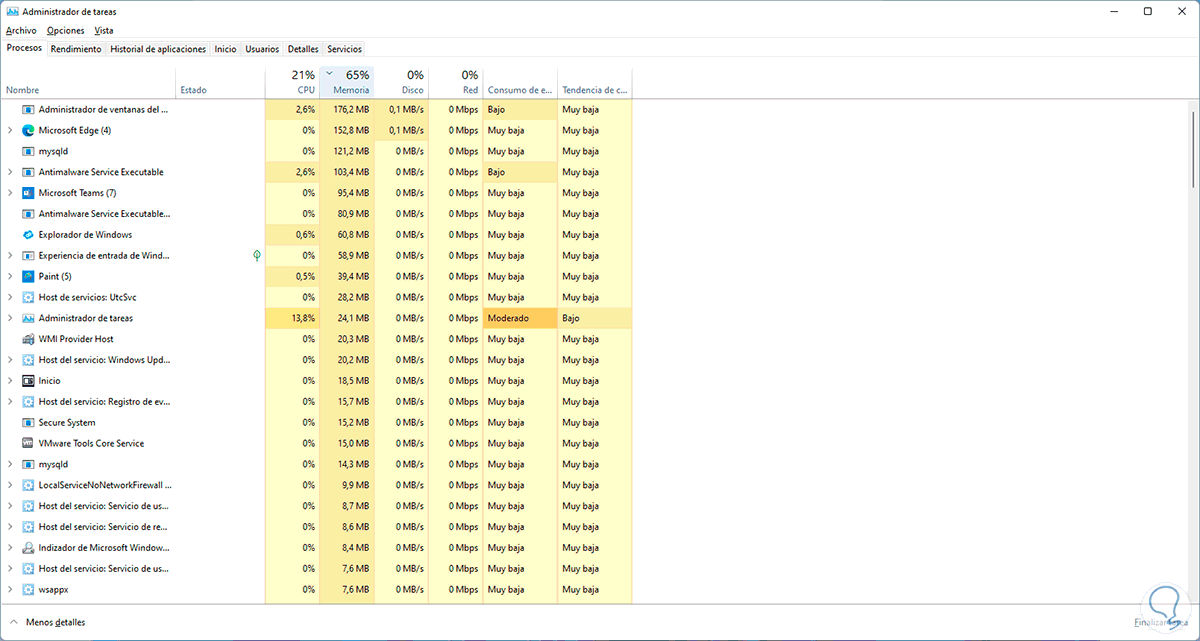The image size is (1200, 641).
Task: Click the Inicio process row icon
Action: point(28,381)
